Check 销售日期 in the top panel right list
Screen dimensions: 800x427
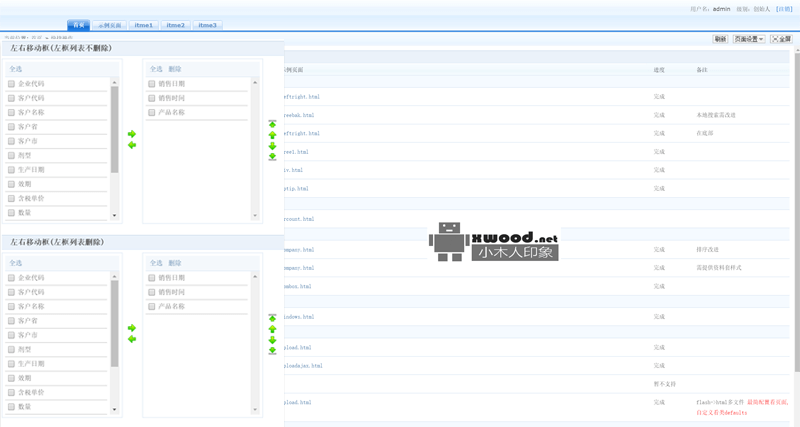tap(152, 84)
